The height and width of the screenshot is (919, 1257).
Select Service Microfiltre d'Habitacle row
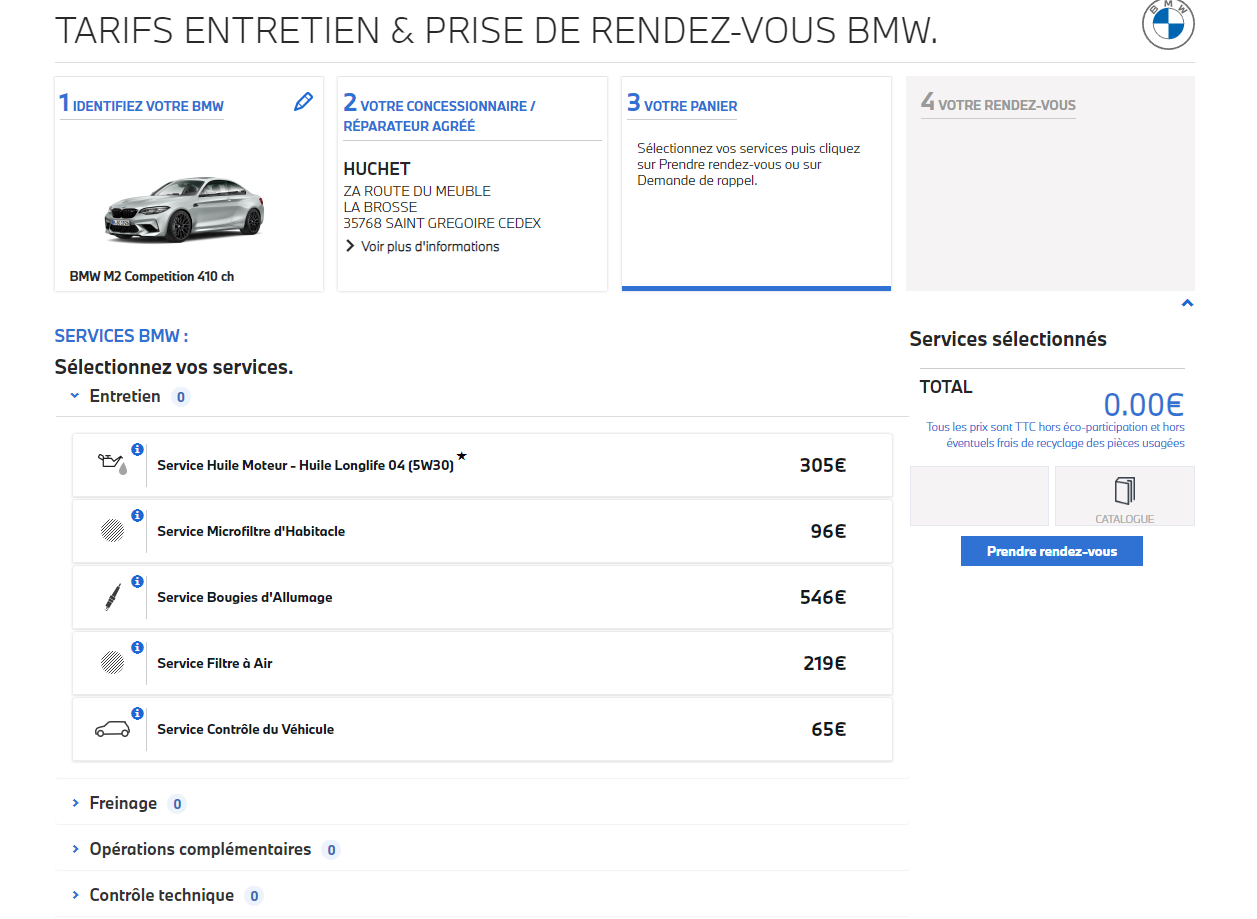[482, 531]
